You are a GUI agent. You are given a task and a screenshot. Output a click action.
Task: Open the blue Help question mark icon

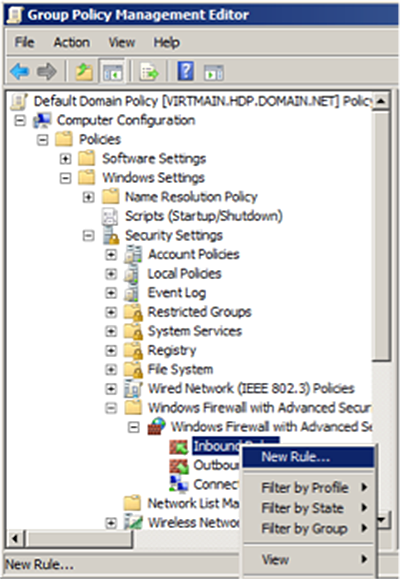[185, 71]
